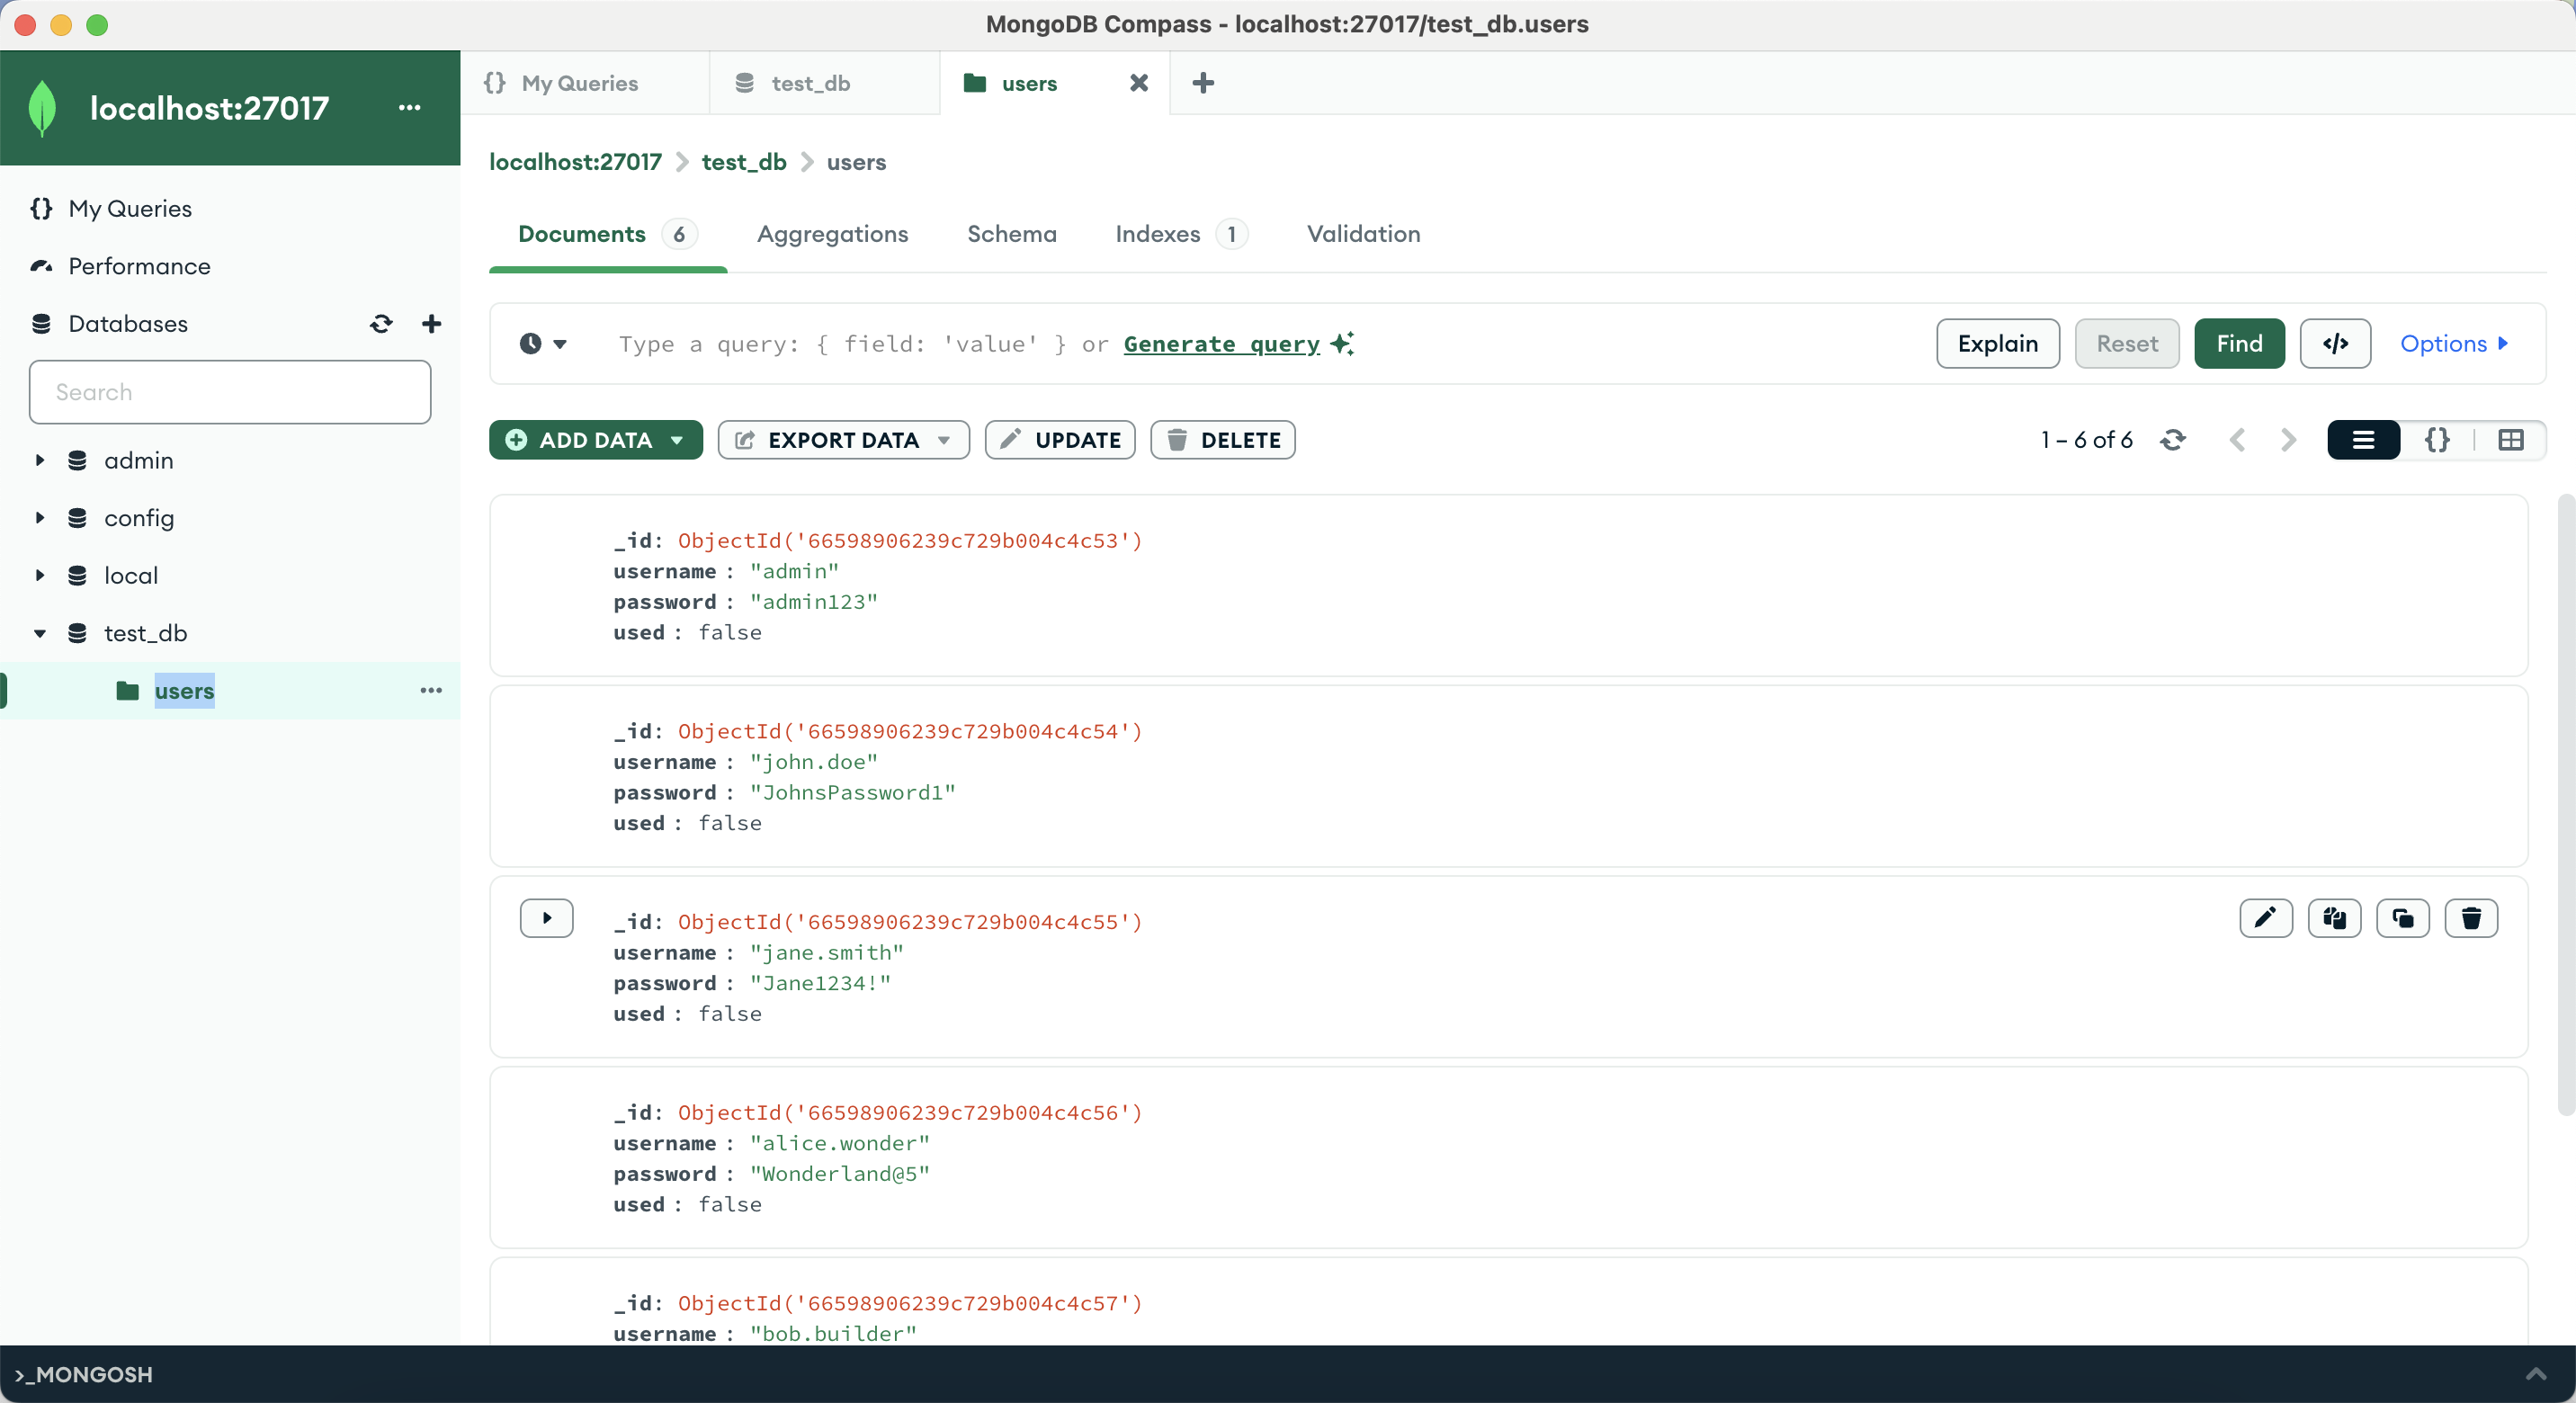This screenshot has width=2576, height=1403.
Task: Click the "alice.wonder" username value
Action: [839, 1143]
